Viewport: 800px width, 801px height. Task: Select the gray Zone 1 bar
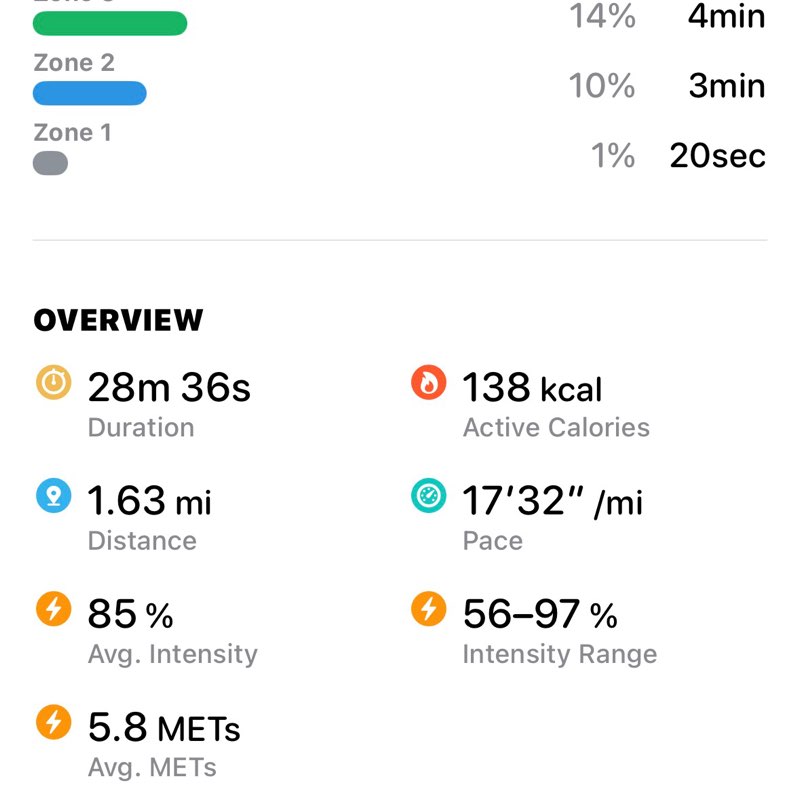click(51, 163)
